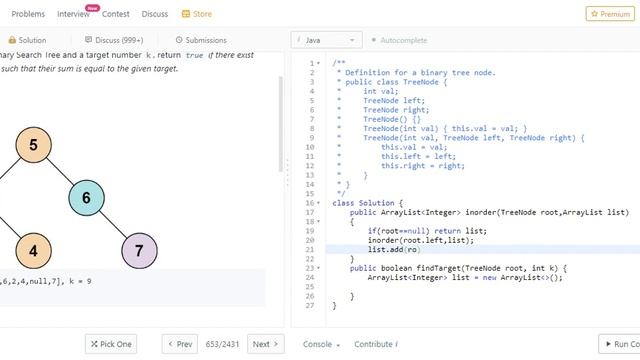Click the Pick One button
The image size is (640, 360).
click(x=111, y=344)
